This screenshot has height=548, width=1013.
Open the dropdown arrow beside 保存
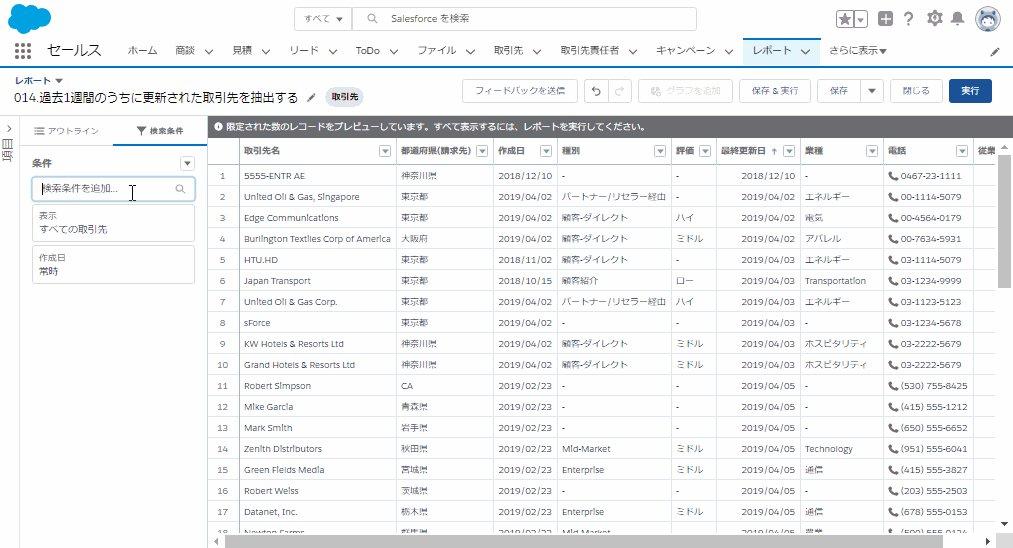[x=872, y=91]
